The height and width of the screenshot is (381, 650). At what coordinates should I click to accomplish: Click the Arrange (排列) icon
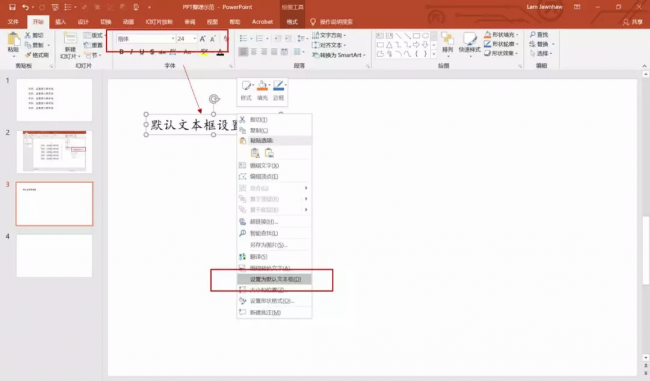pos(447,39)
